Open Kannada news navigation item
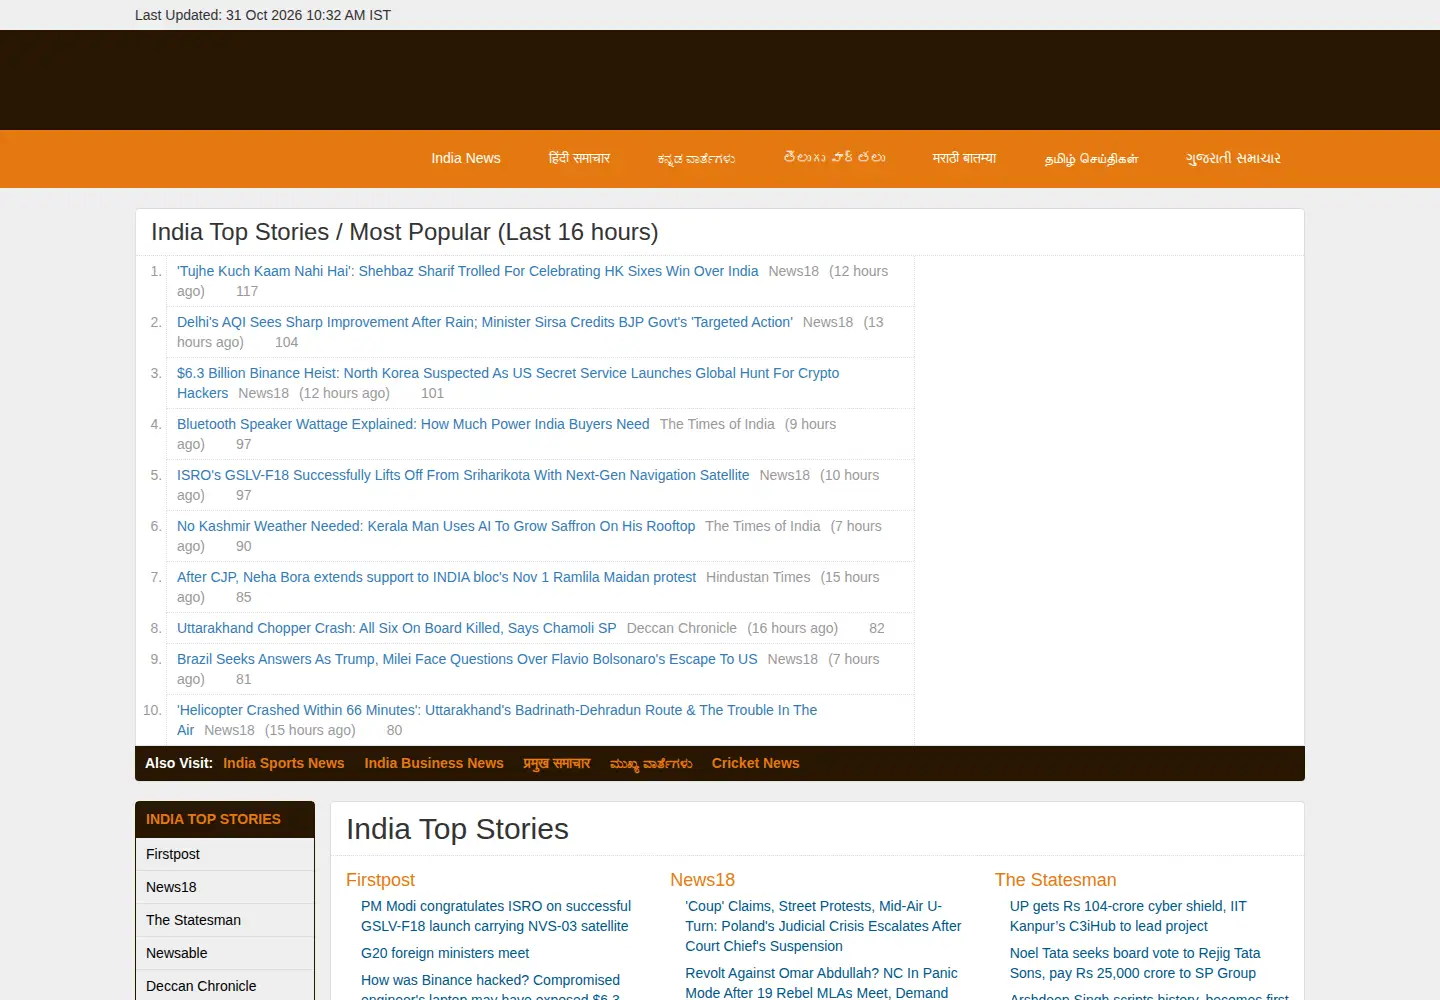Viewport: 1440px width, 1000px height. point(696,158)
